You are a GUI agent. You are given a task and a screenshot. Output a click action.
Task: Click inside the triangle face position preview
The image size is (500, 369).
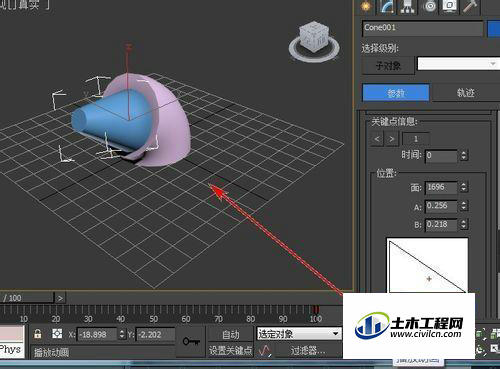427,265
